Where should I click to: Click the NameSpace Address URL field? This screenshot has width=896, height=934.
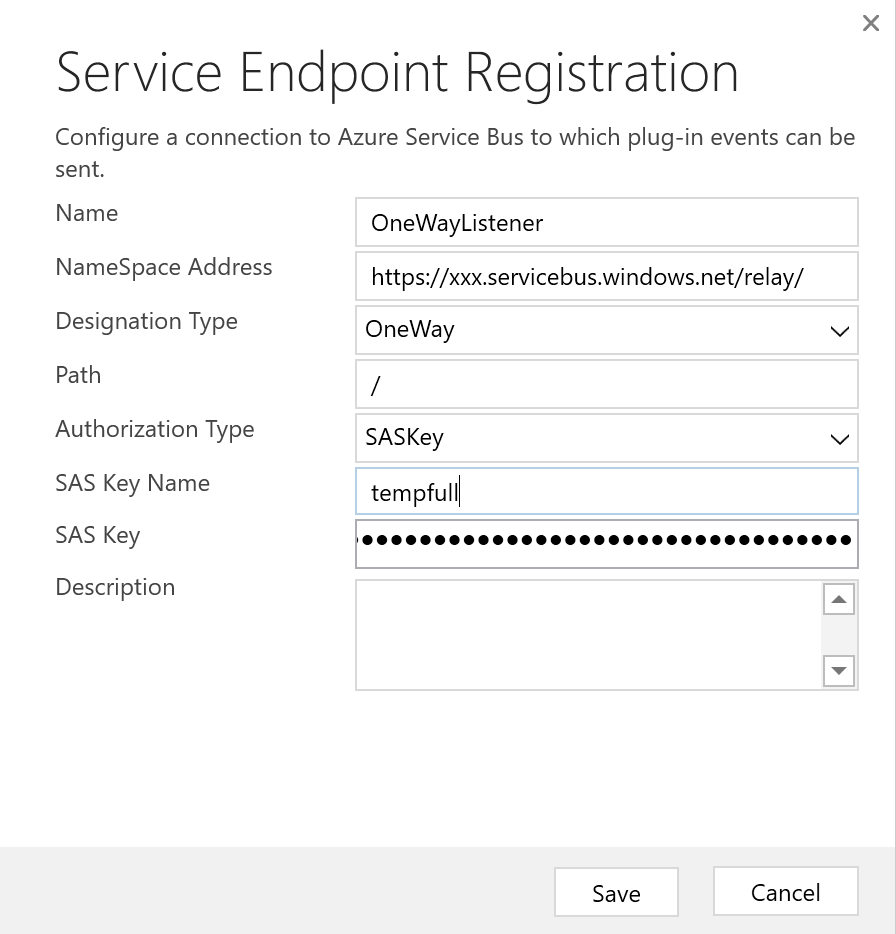pyautogui.click(x=606, y=277)
